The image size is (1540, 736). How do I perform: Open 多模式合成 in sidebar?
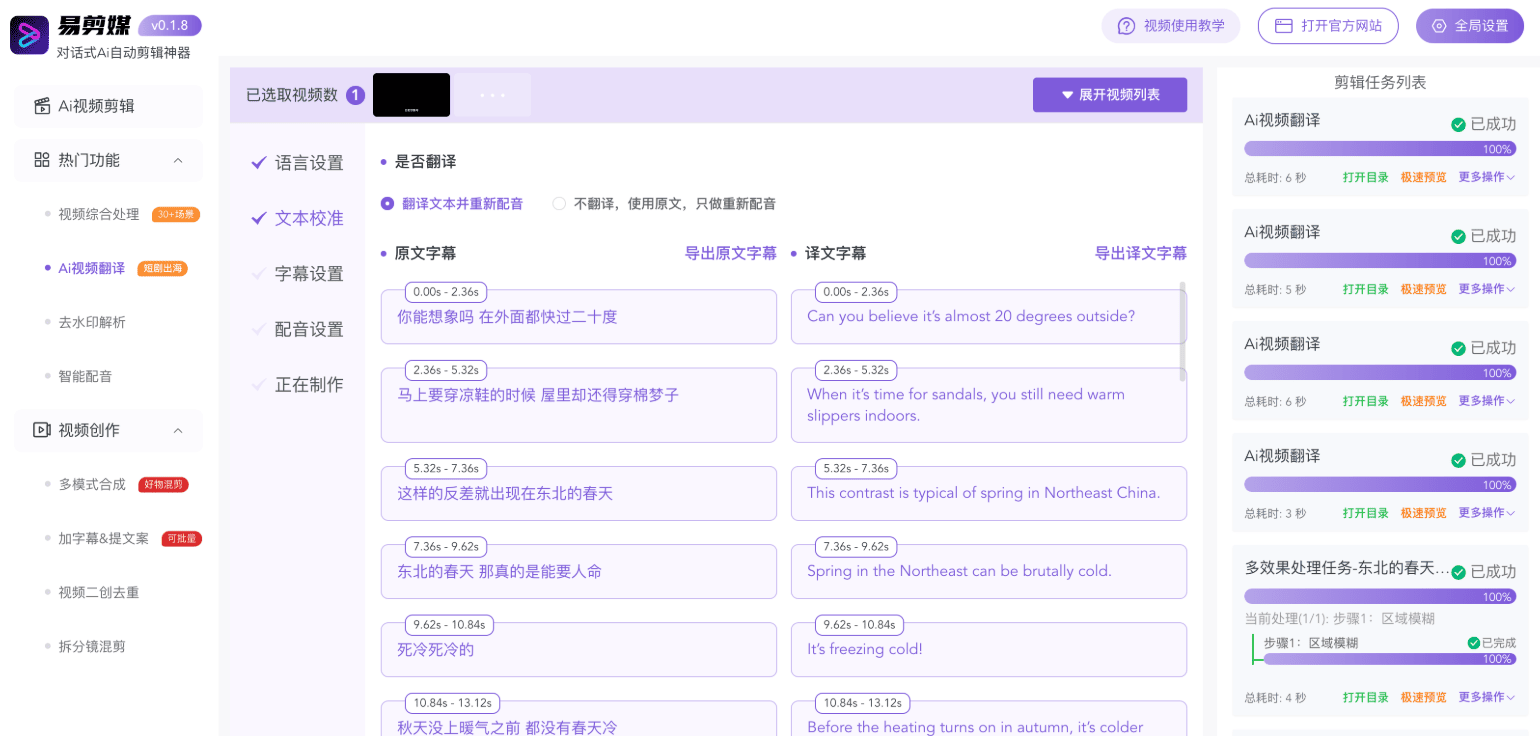(92, 484)
